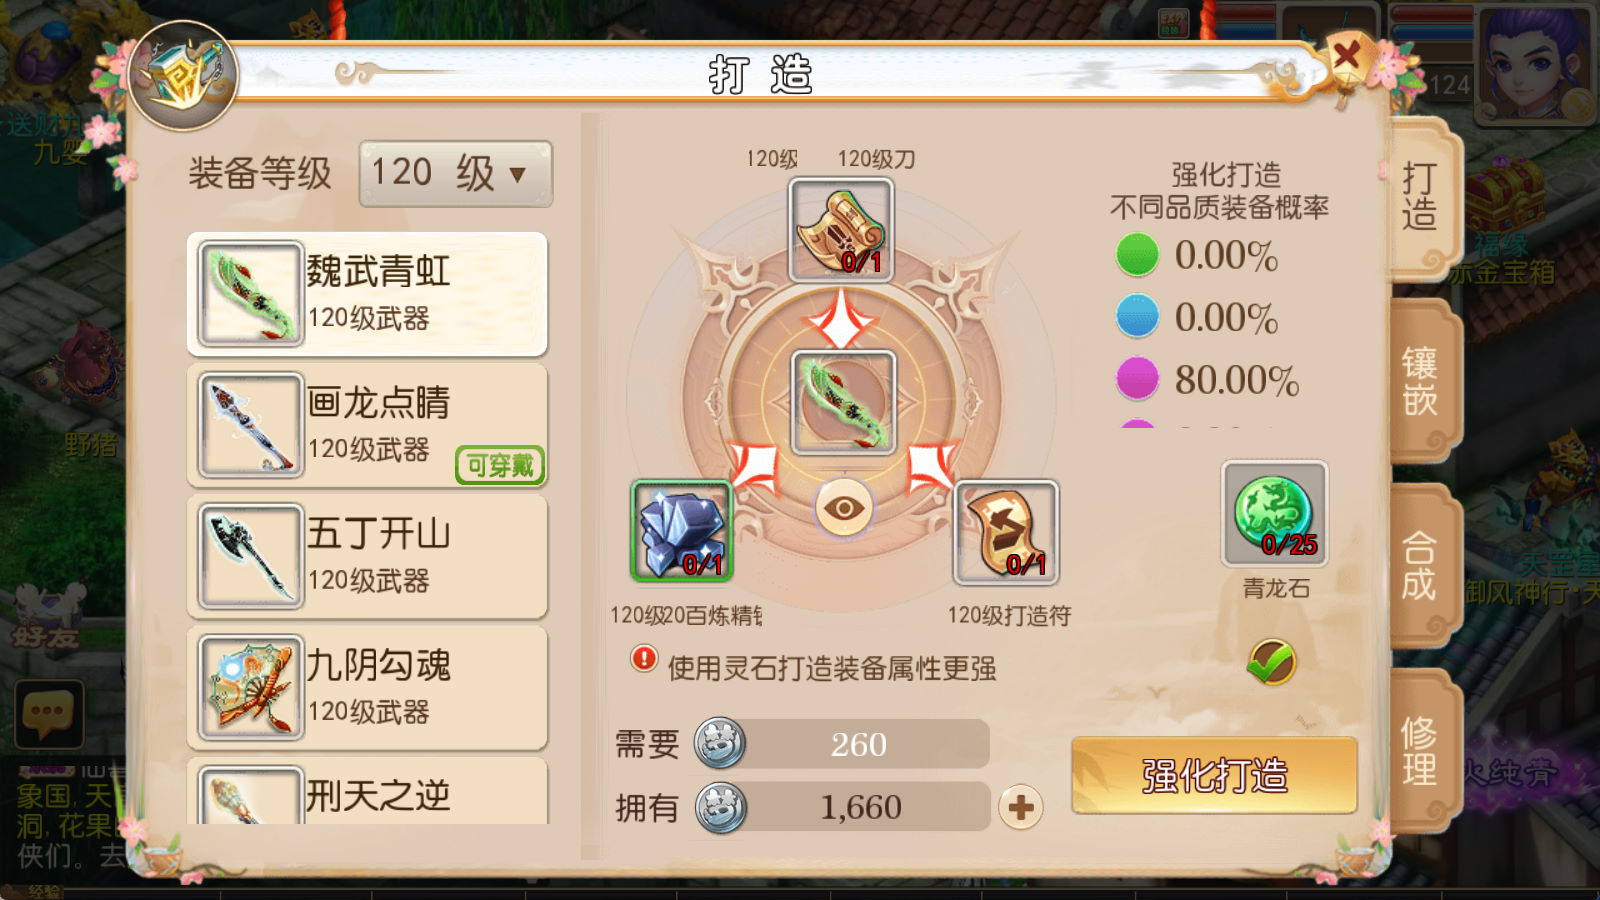The width and height of the screenshot is (1600, 900).
Task: Open the 120 级 equipment level dropdown
Action: point(455,174)
